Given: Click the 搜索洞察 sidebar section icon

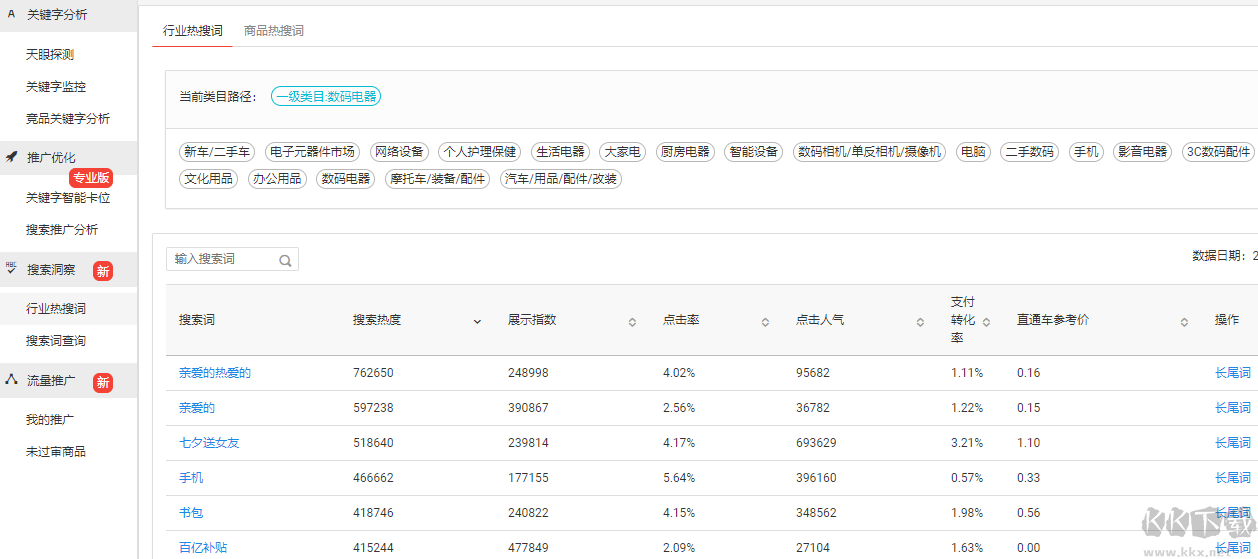Looking at the screenshot, I should pyautogui.click(x=12, y=268).
